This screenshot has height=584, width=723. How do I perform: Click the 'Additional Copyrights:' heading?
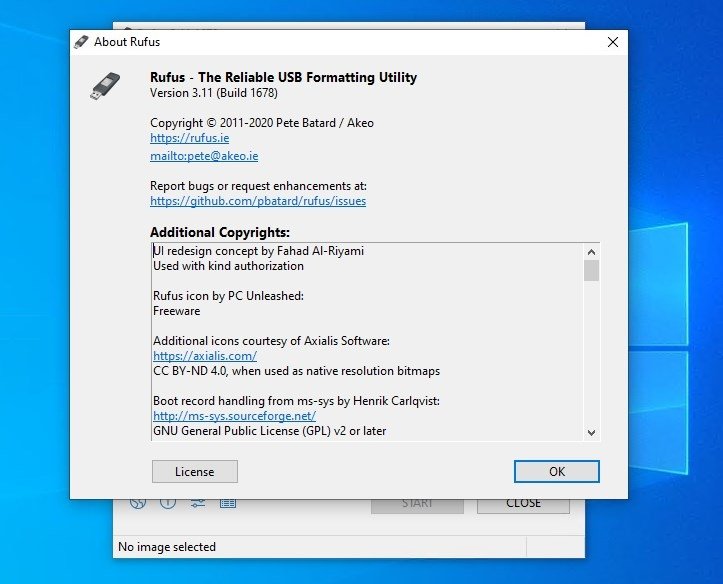(220, 232)
